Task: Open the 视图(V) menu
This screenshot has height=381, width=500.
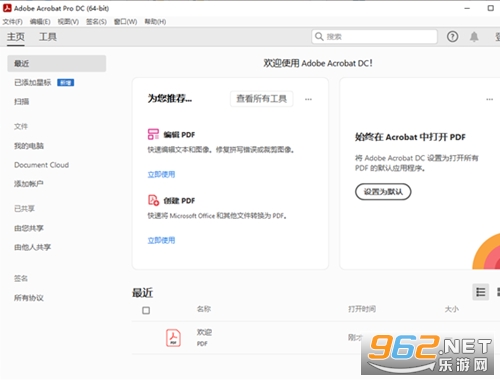Action: point(68,22)
